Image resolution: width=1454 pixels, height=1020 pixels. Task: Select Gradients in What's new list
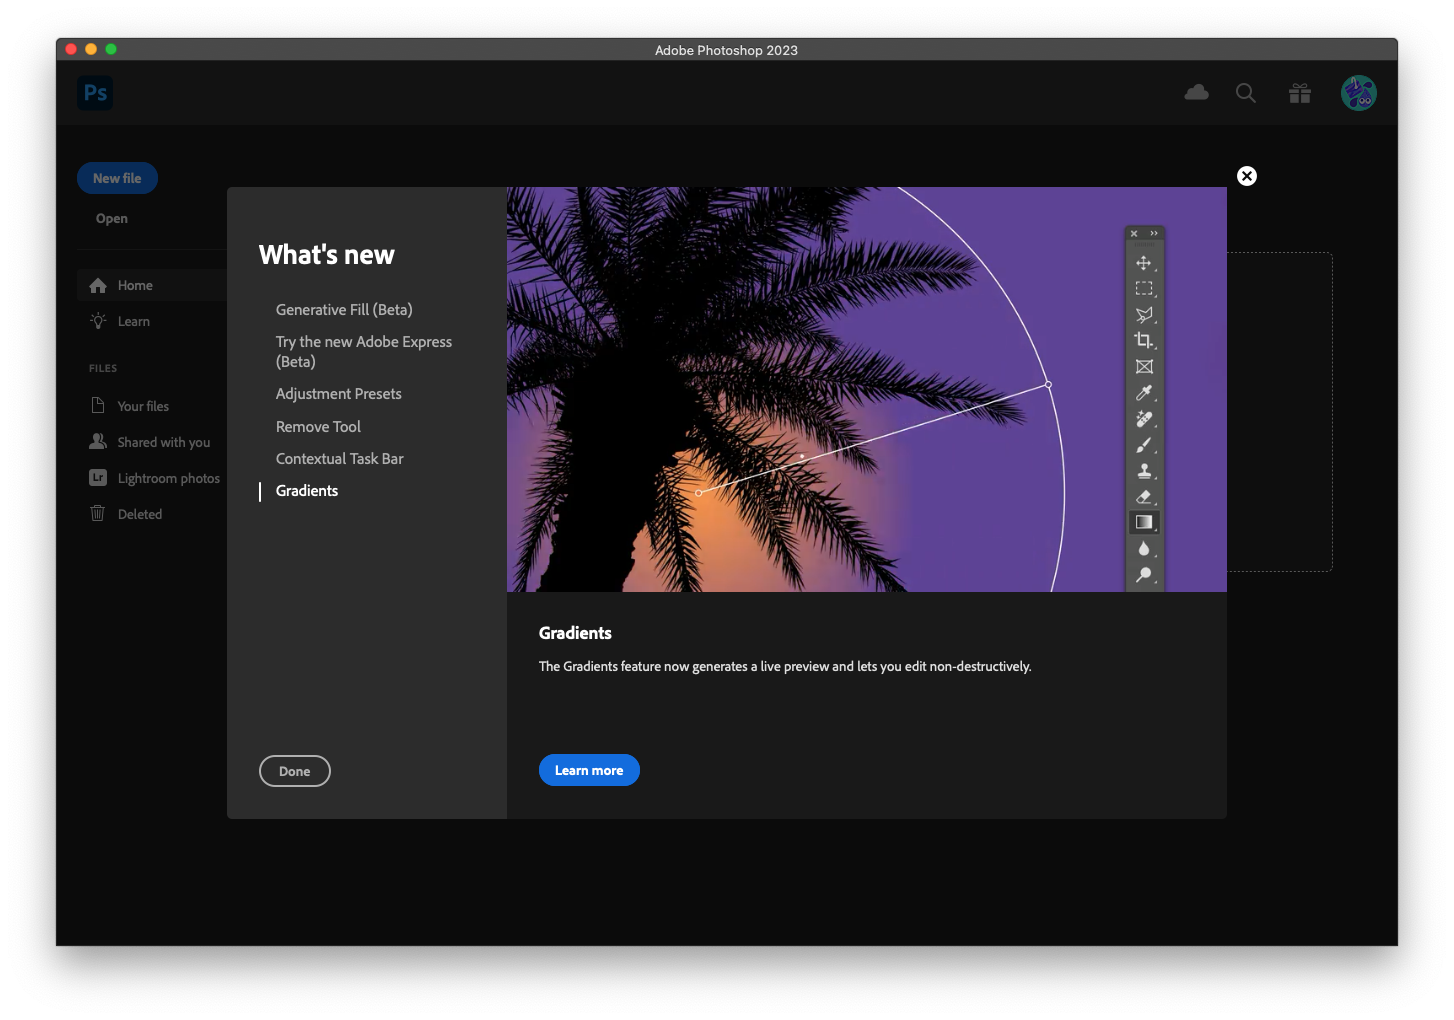[307, 491]
